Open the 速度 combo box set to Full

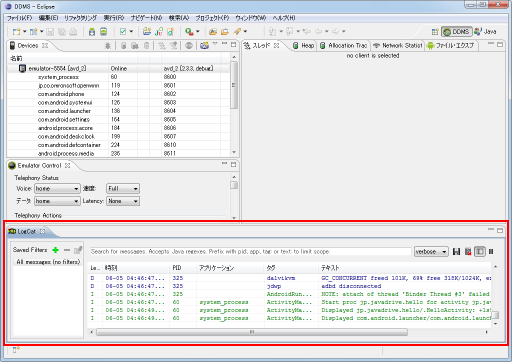tap(123, 189)
